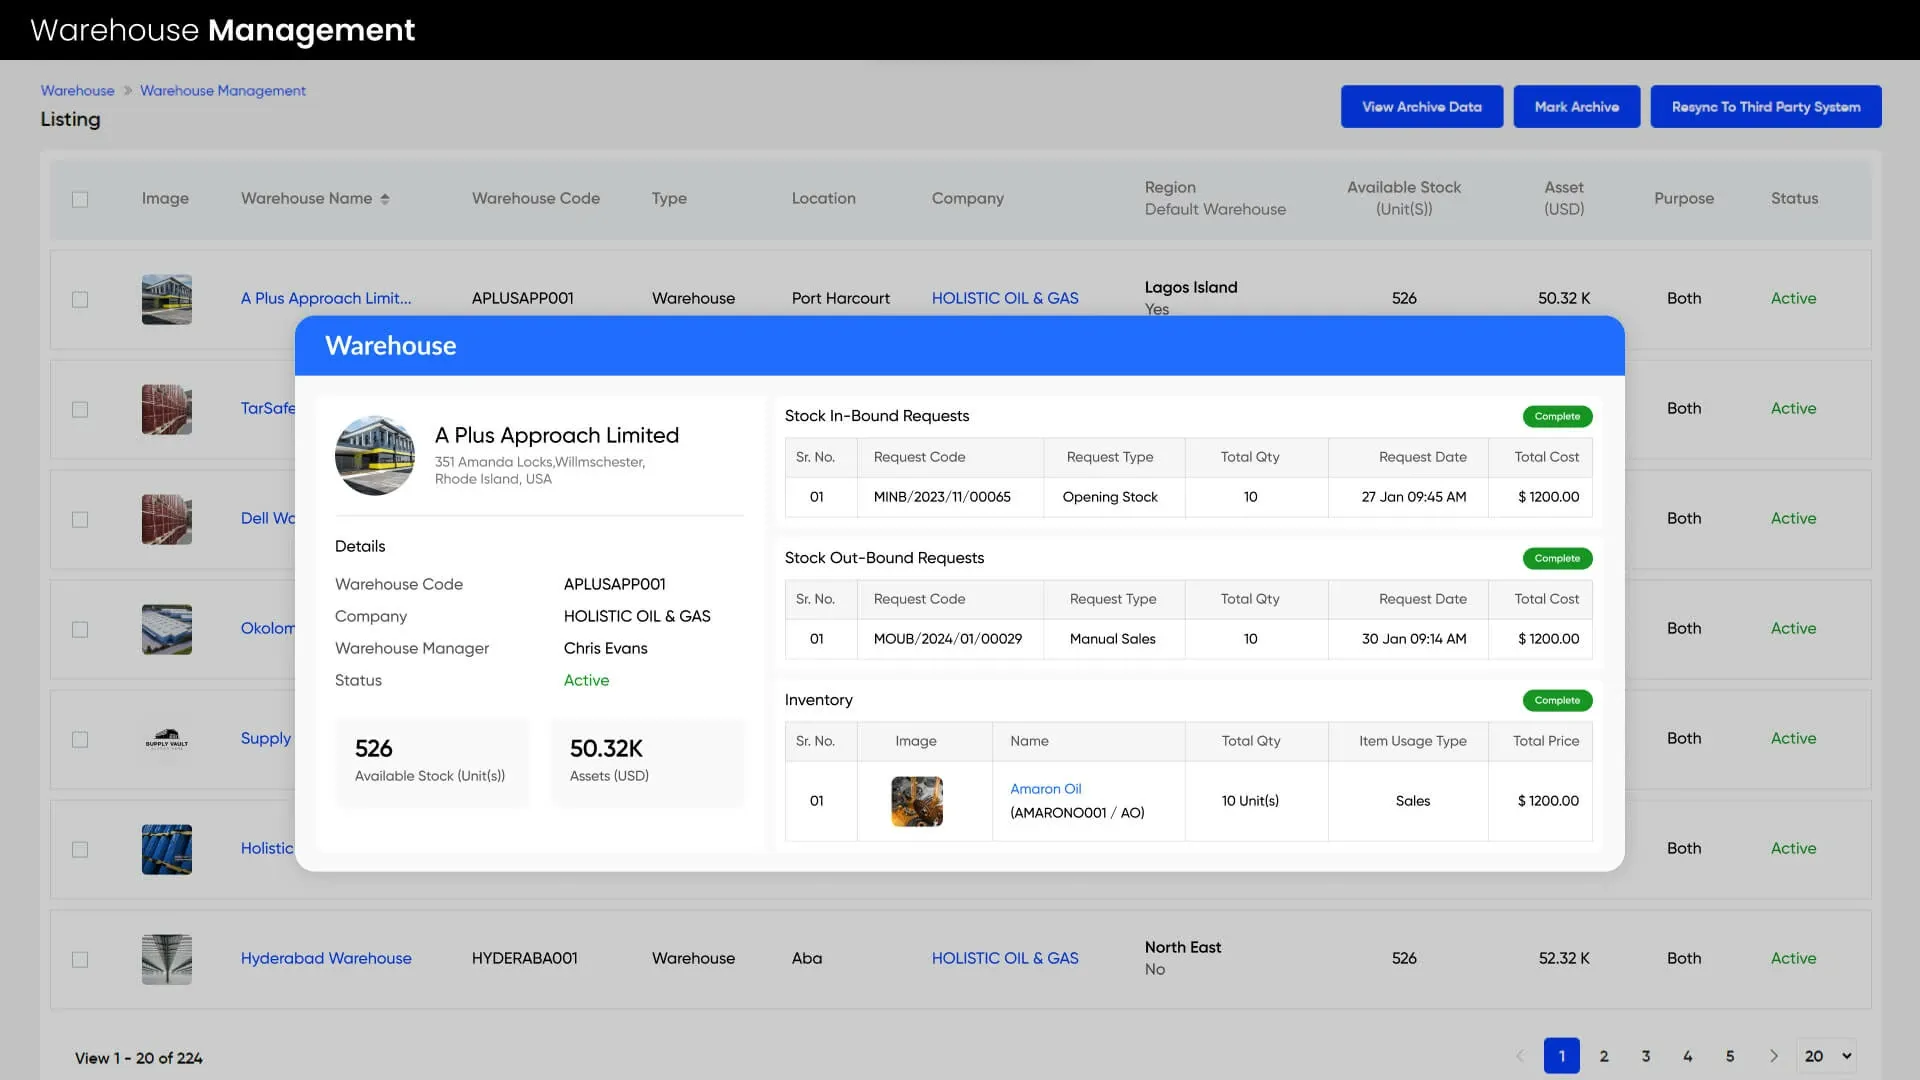Select page 2 in pagination
The image size is (1920, 1080).
[x=1603, y=1056]
